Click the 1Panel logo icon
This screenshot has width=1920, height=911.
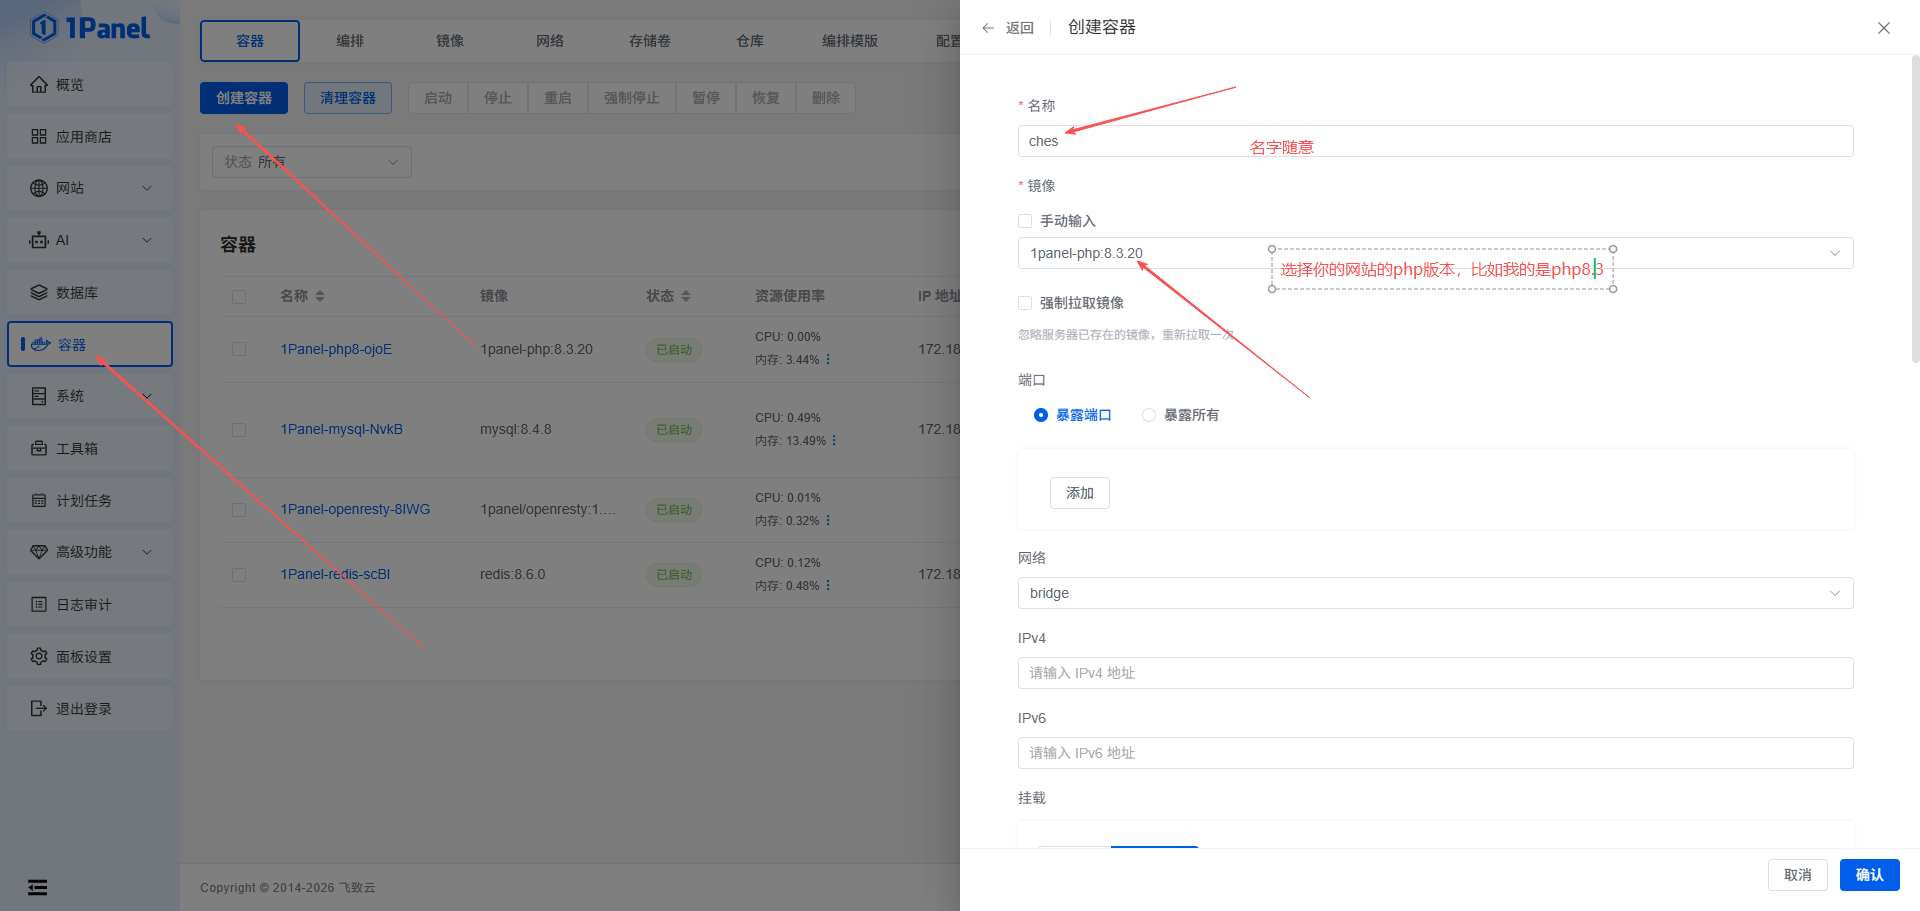tap(44, 28)
